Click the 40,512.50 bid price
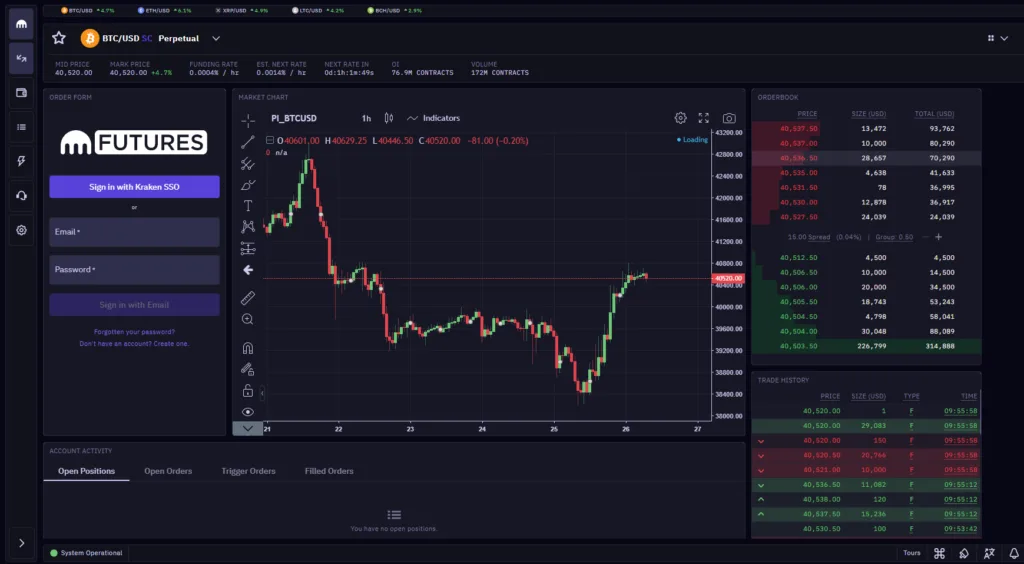 coord(799,257)
